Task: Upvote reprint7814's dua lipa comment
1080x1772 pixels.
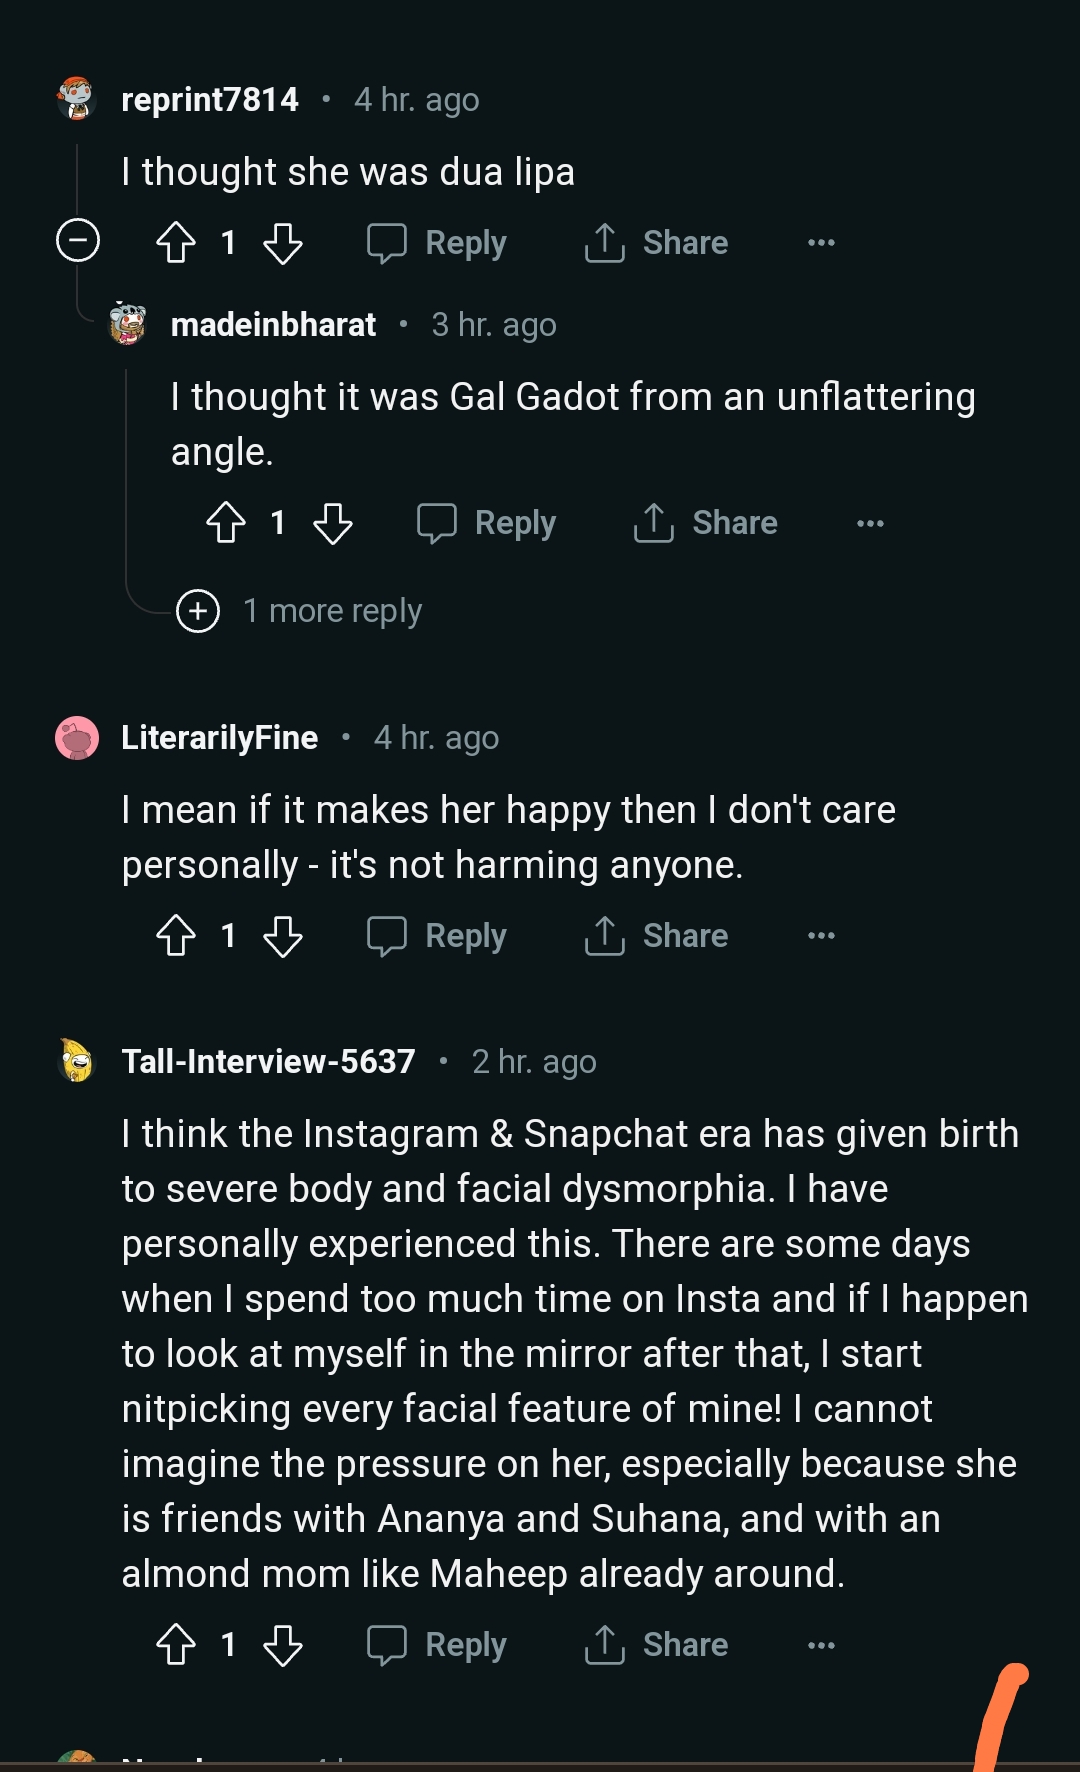Action: (x=176, y=242)
